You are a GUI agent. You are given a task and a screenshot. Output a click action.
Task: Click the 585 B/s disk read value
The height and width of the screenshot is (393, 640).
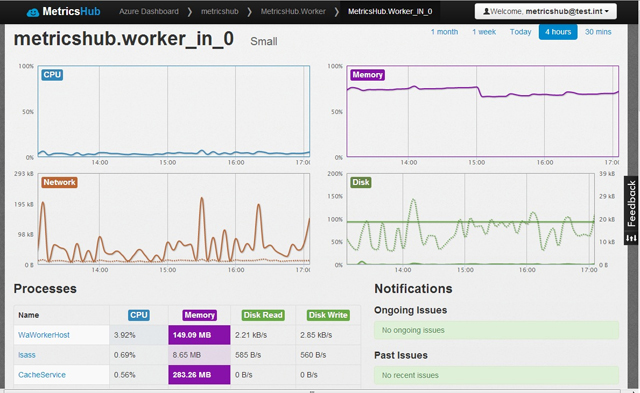tap(248, 355)
